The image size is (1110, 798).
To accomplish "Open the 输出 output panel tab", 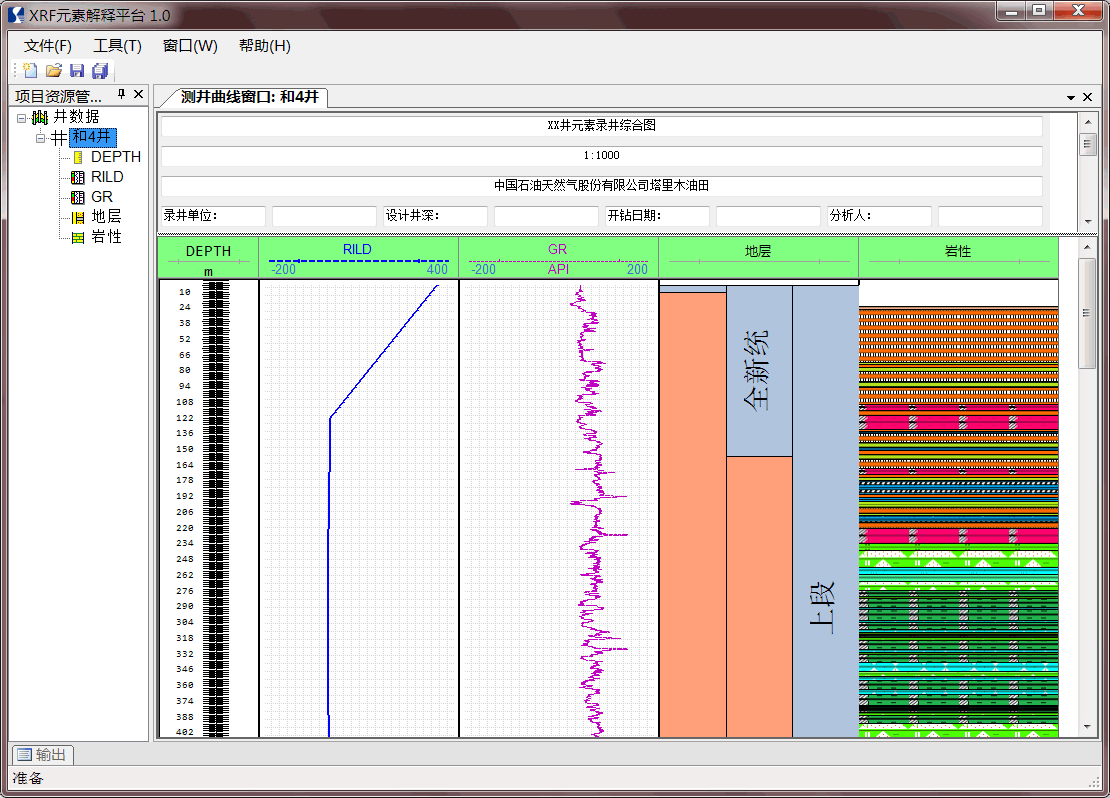I will pos(42,755).
